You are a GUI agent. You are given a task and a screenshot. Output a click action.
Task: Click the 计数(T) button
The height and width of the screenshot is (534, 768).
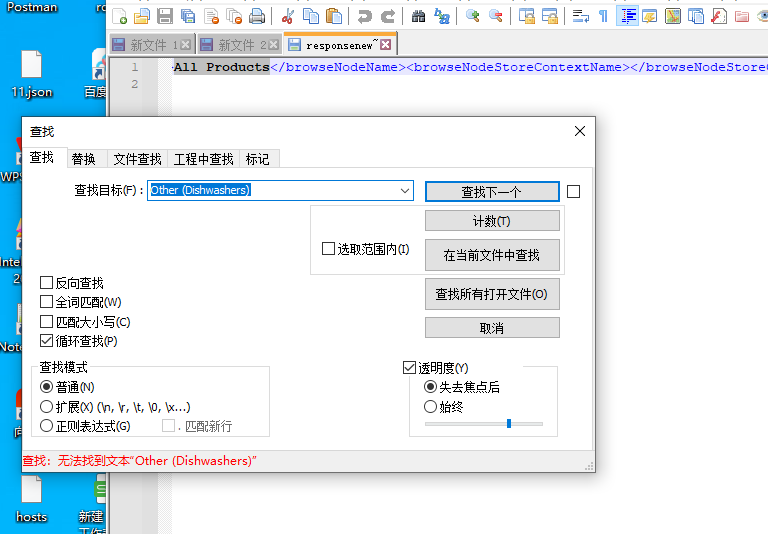(492, 221)
